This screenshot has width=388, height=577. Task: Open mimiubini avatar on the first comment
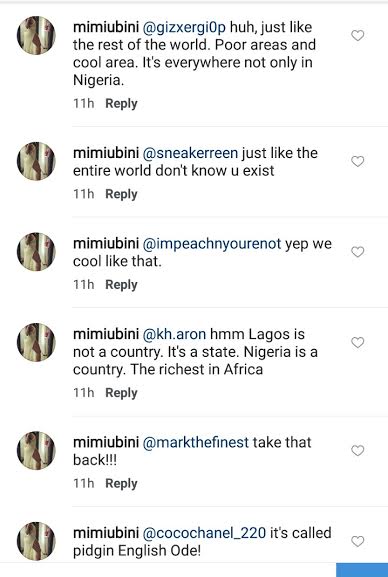pos(36,35)
